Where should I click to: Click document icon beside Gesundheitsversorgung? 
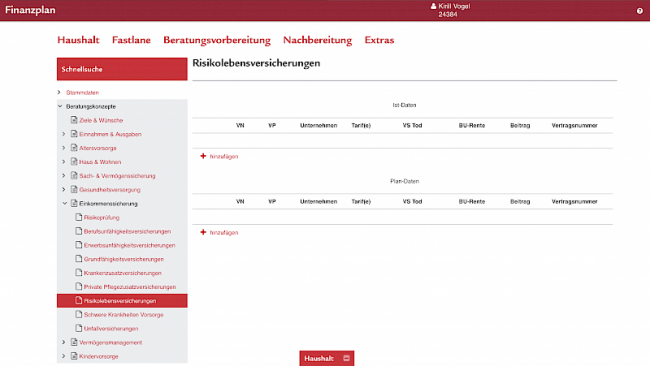(74, 189)
